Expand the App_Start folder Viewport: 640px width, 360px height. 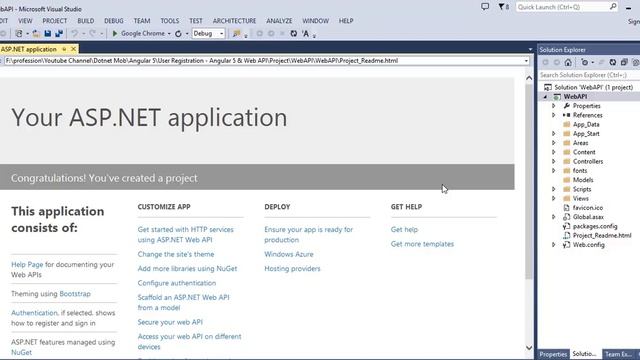pos(554,133)
